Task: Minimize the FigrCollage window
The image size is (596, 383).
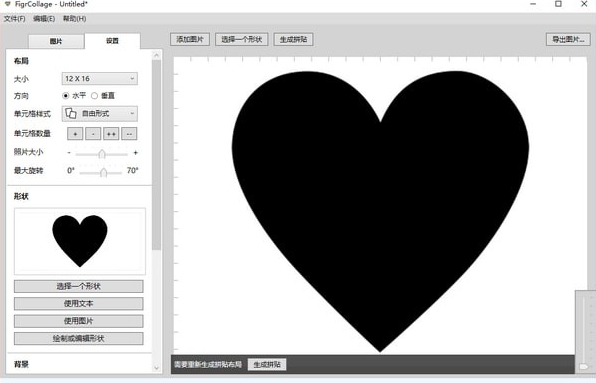Action: click(x=533, y=4)
